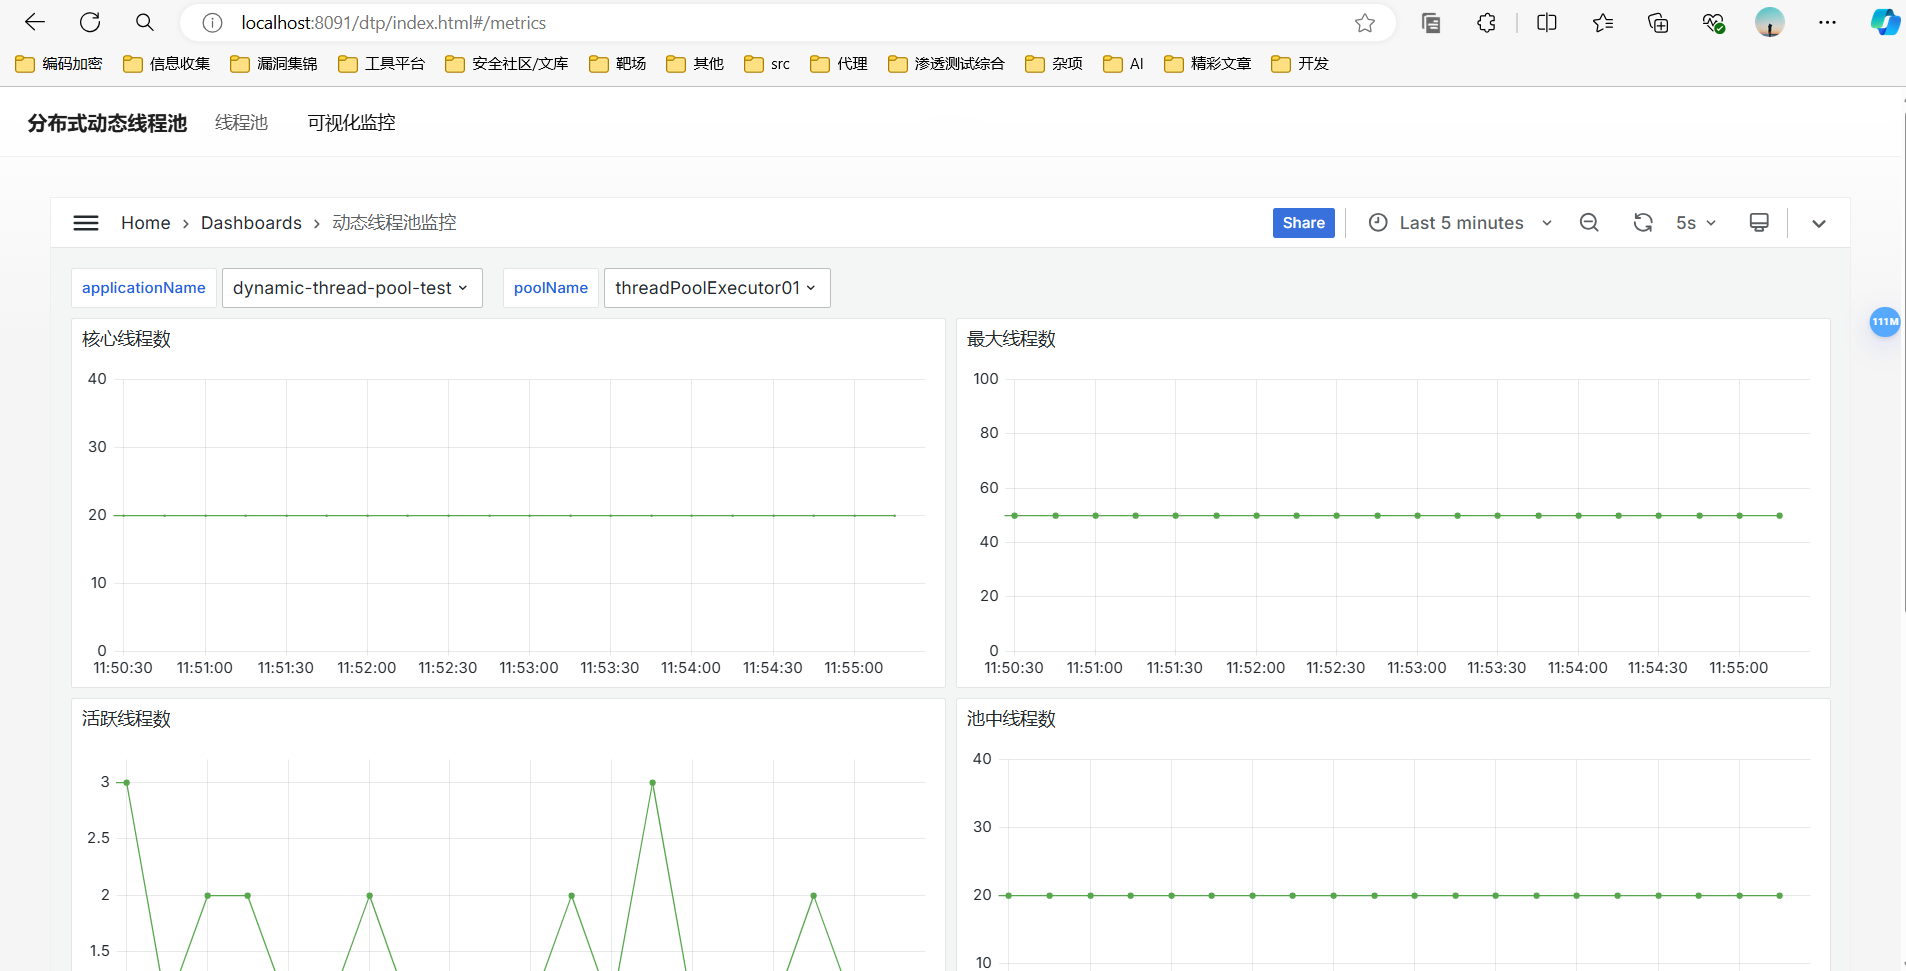
Task: Open the 工具平台 bookmark folder
Action: pyautogui.click(x=382, y=64)
